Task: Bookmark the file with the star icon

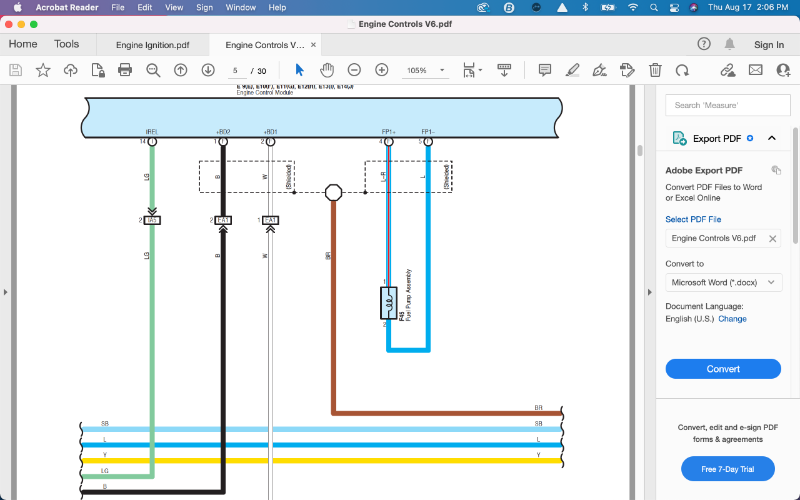Action: (x=43, y=70)
